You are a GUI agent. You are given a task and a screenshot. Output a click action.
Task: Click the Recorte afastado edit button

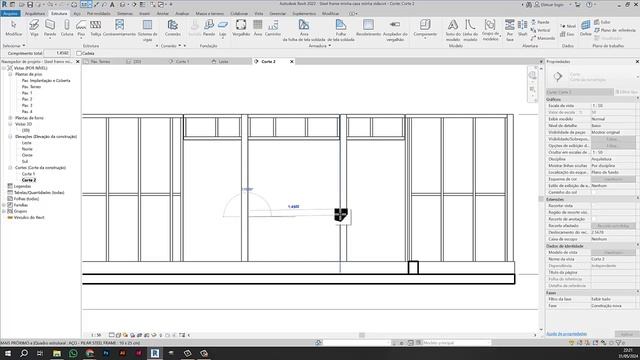pos(613,226)
